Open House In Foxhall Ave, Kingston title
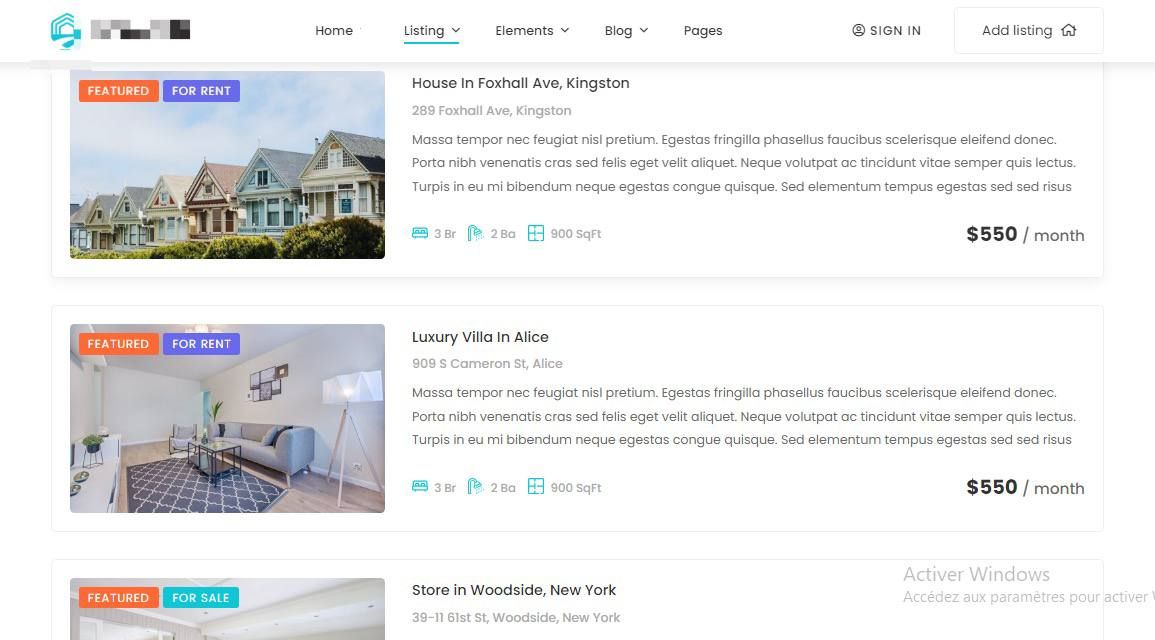 (521, 83)
